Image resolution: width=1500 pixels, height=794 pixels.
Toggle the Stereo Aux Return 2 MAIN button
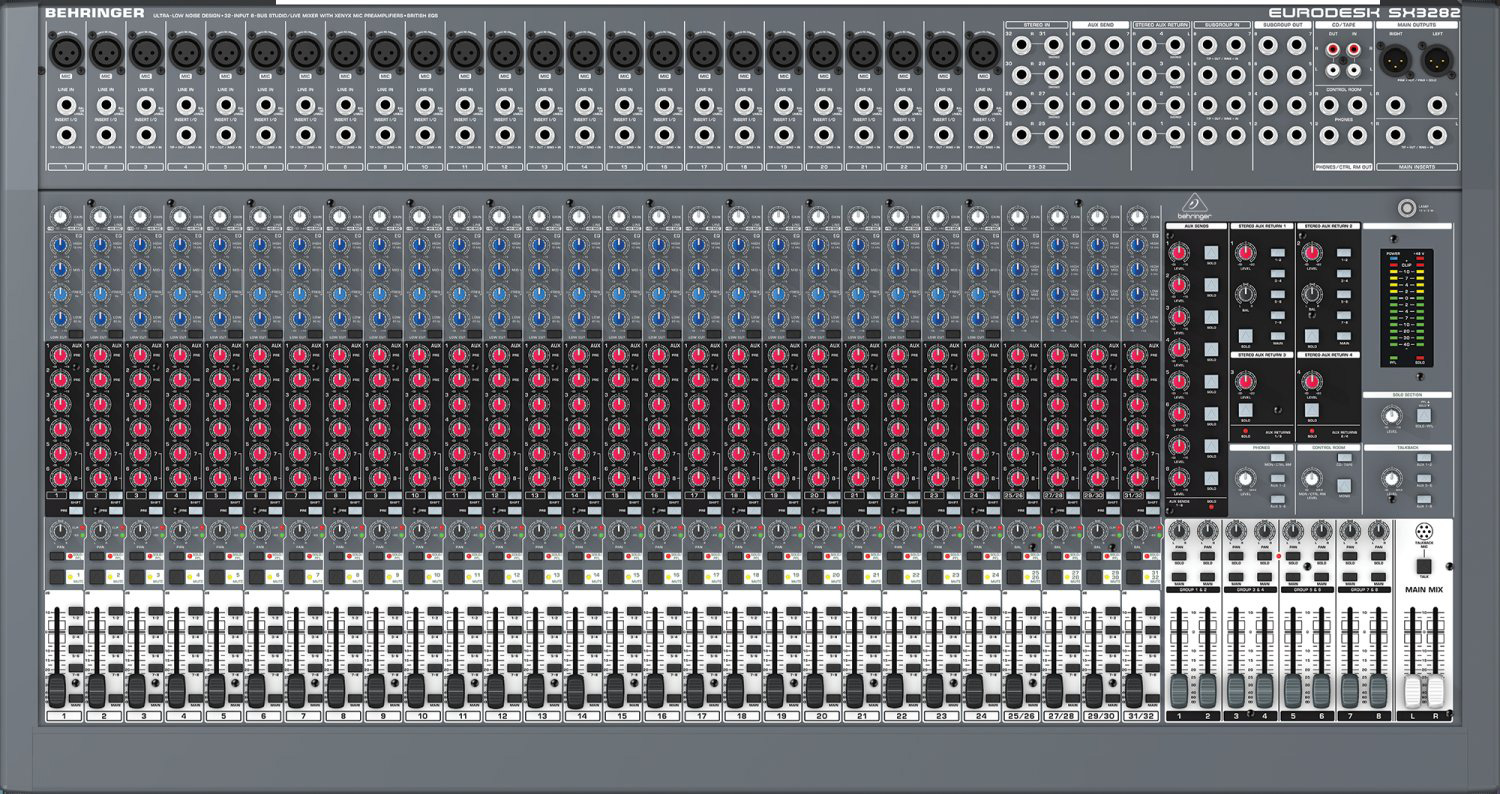1343,336
